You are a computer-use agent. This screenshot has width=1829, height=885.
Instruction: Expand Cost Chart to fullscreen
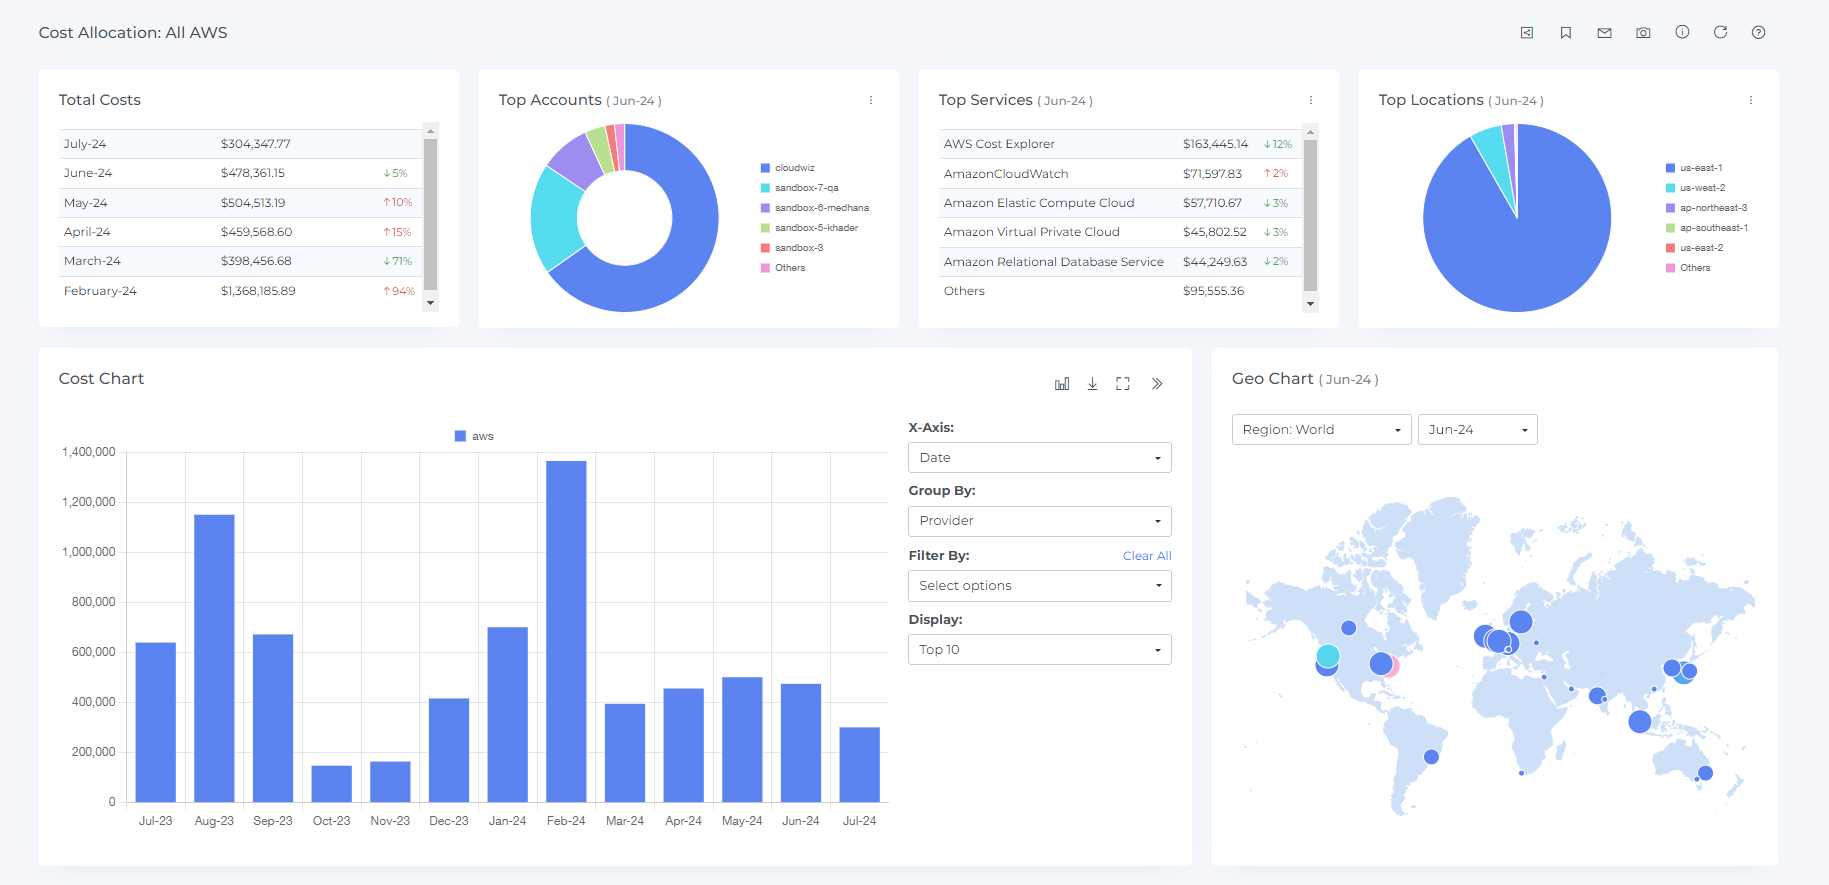click(1123, 384)
